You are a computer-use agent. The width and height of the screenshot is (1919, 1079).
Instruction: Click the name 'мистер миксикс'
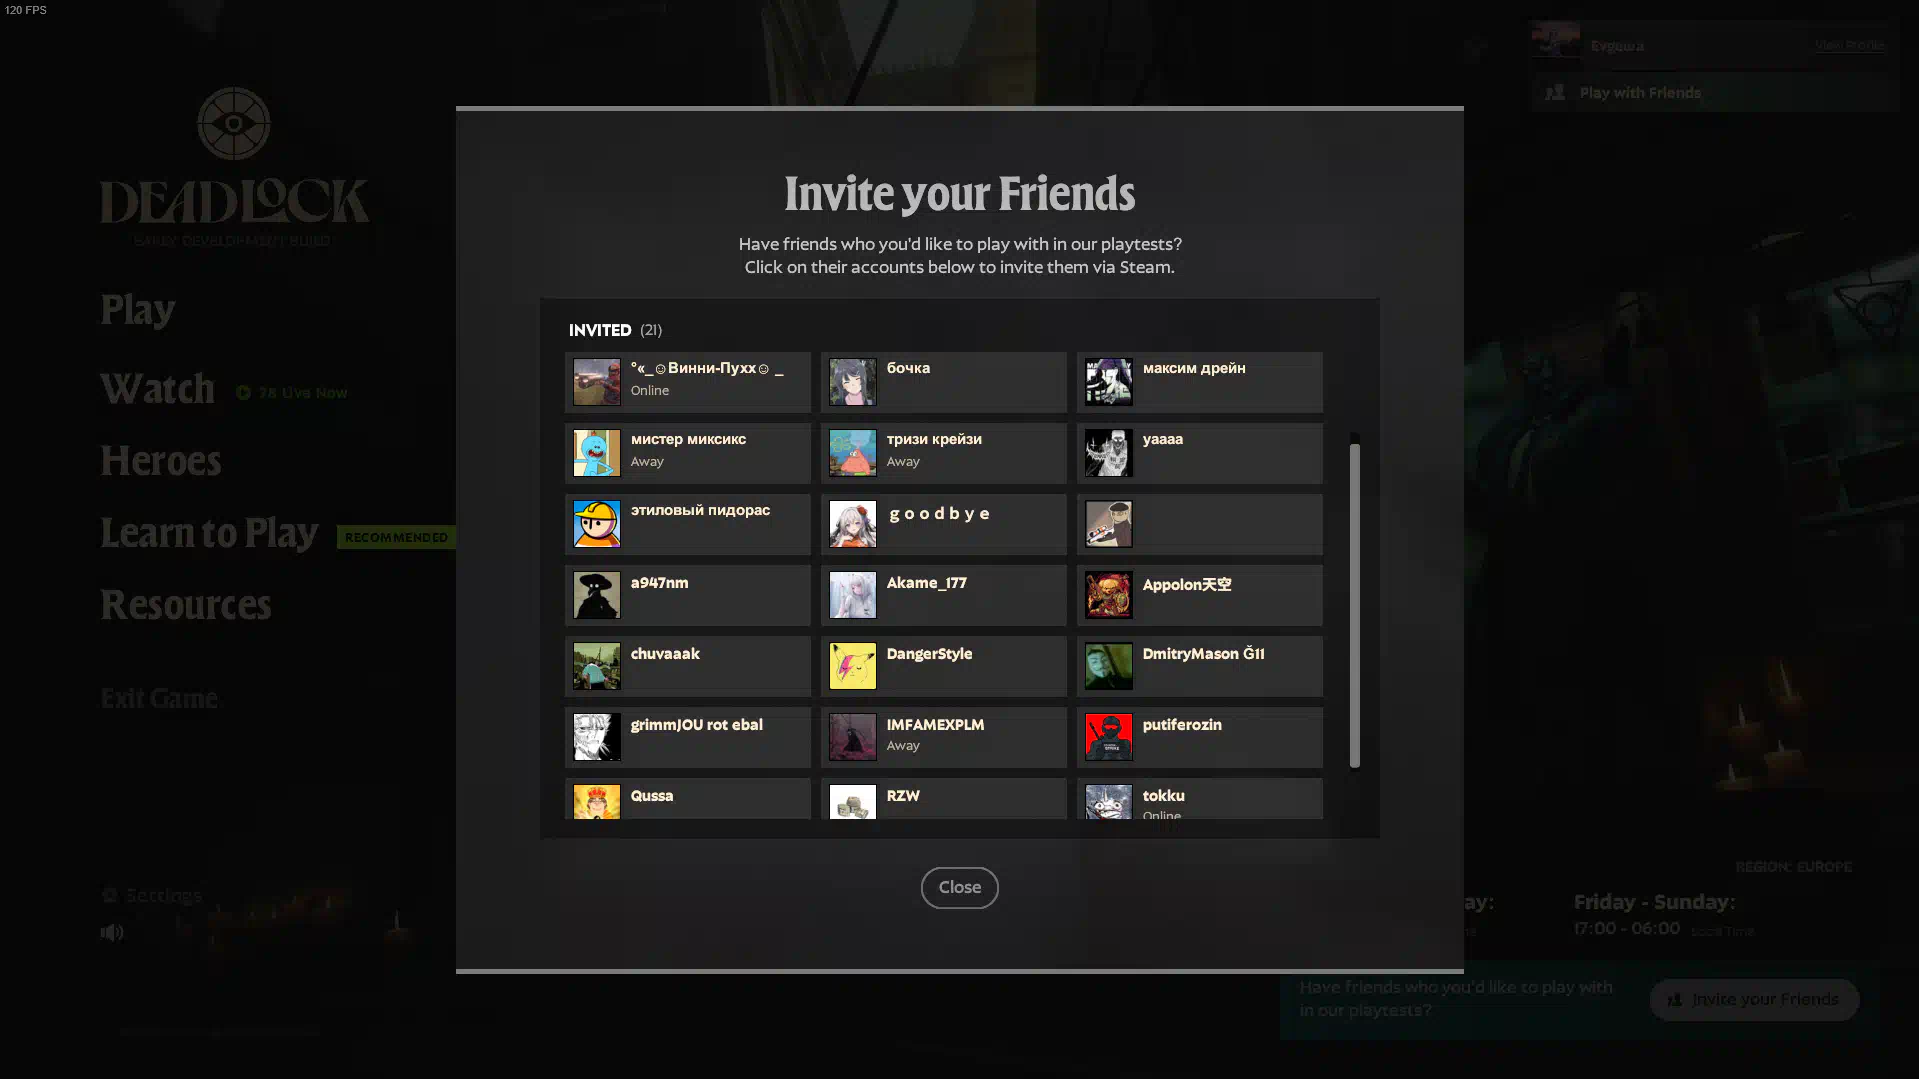688,439
